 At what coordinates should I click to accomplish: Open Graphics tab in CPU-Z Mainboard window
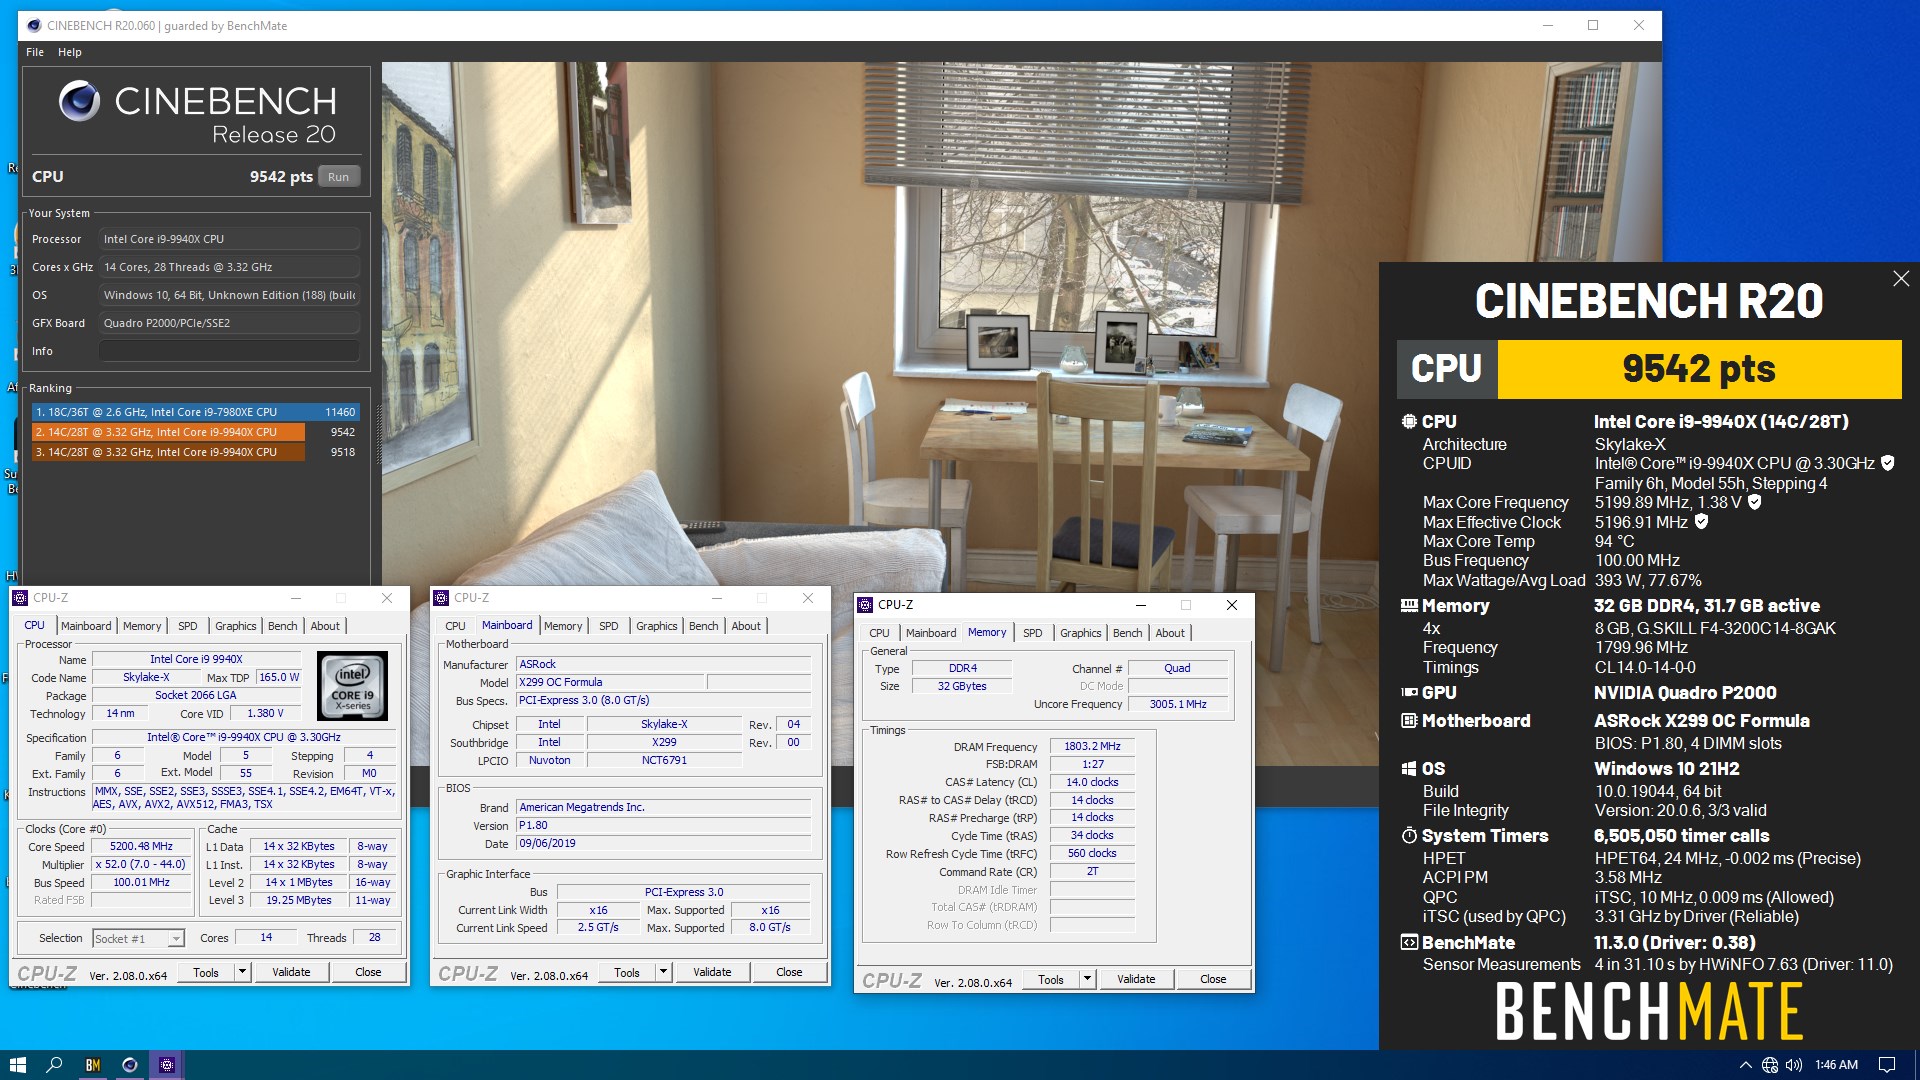pos(656,626)
